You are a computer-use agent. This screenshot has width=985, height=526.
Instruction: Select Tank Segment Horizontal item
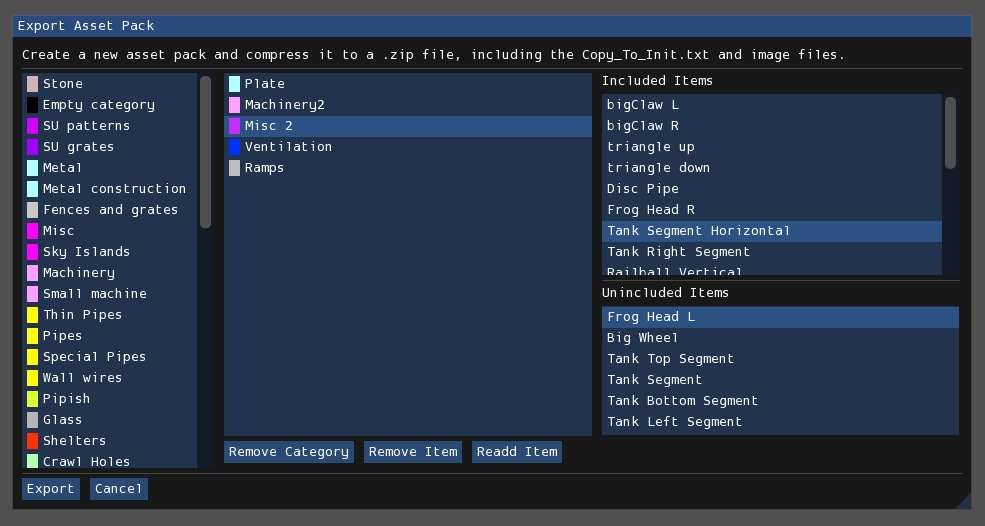(x=772, y=231)
